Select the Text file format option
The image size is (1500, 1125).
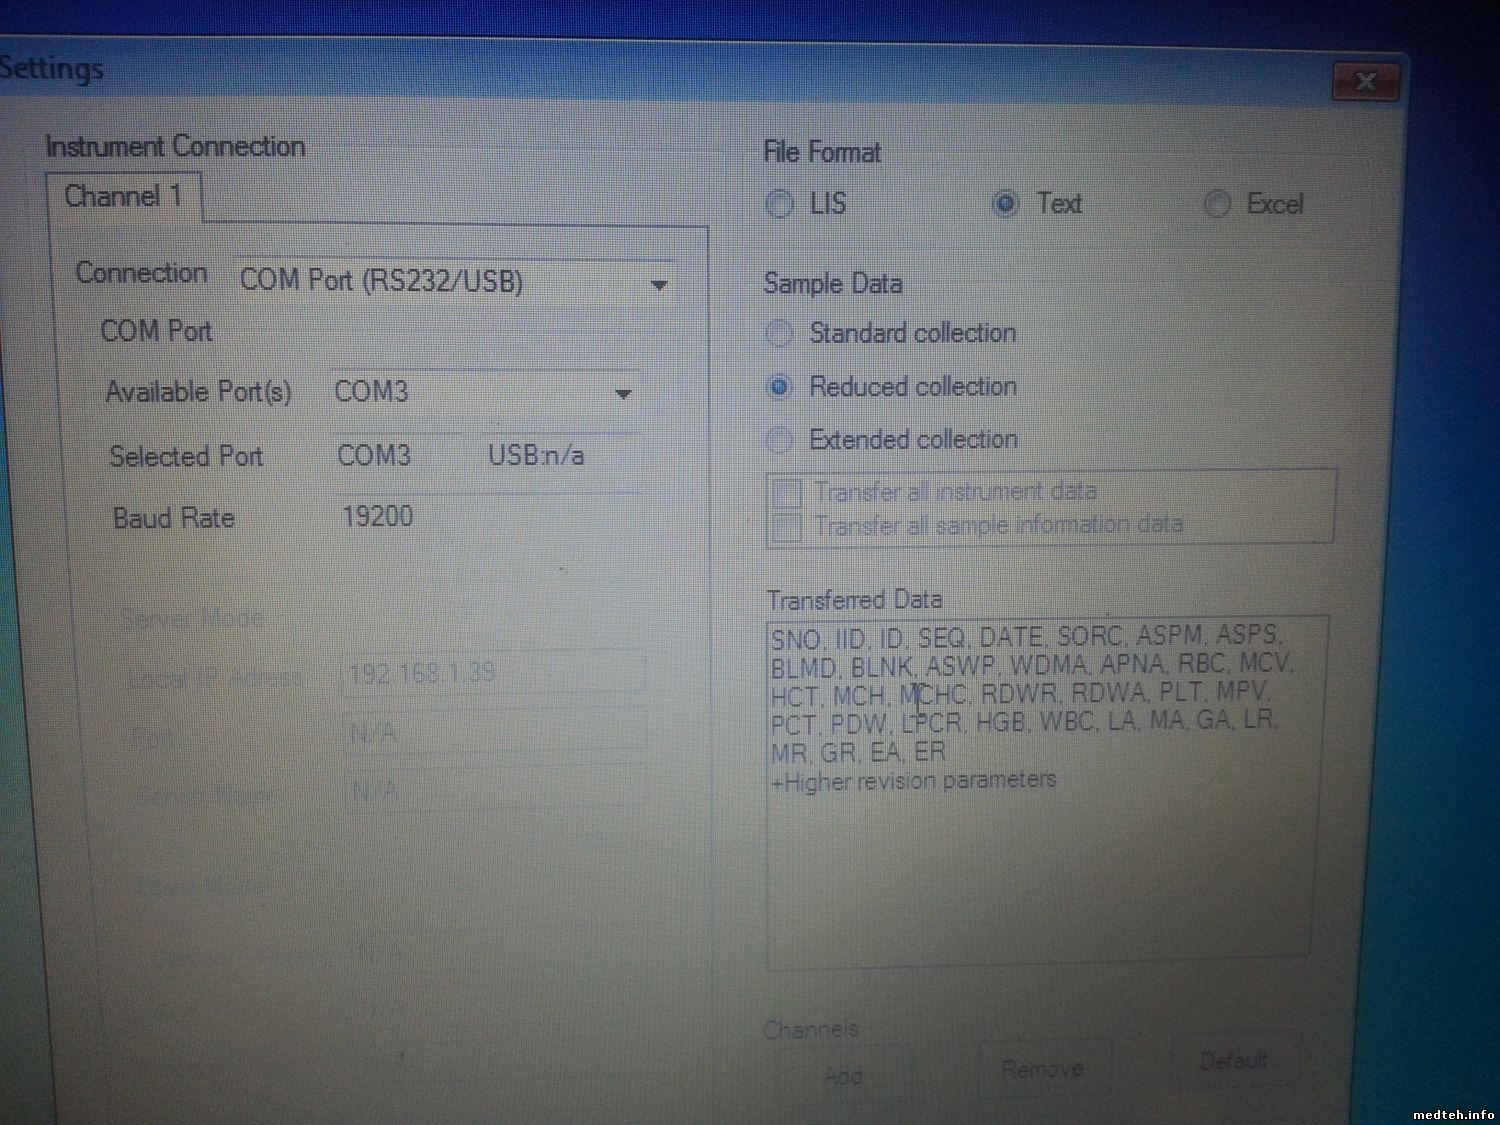(1005, 204)
